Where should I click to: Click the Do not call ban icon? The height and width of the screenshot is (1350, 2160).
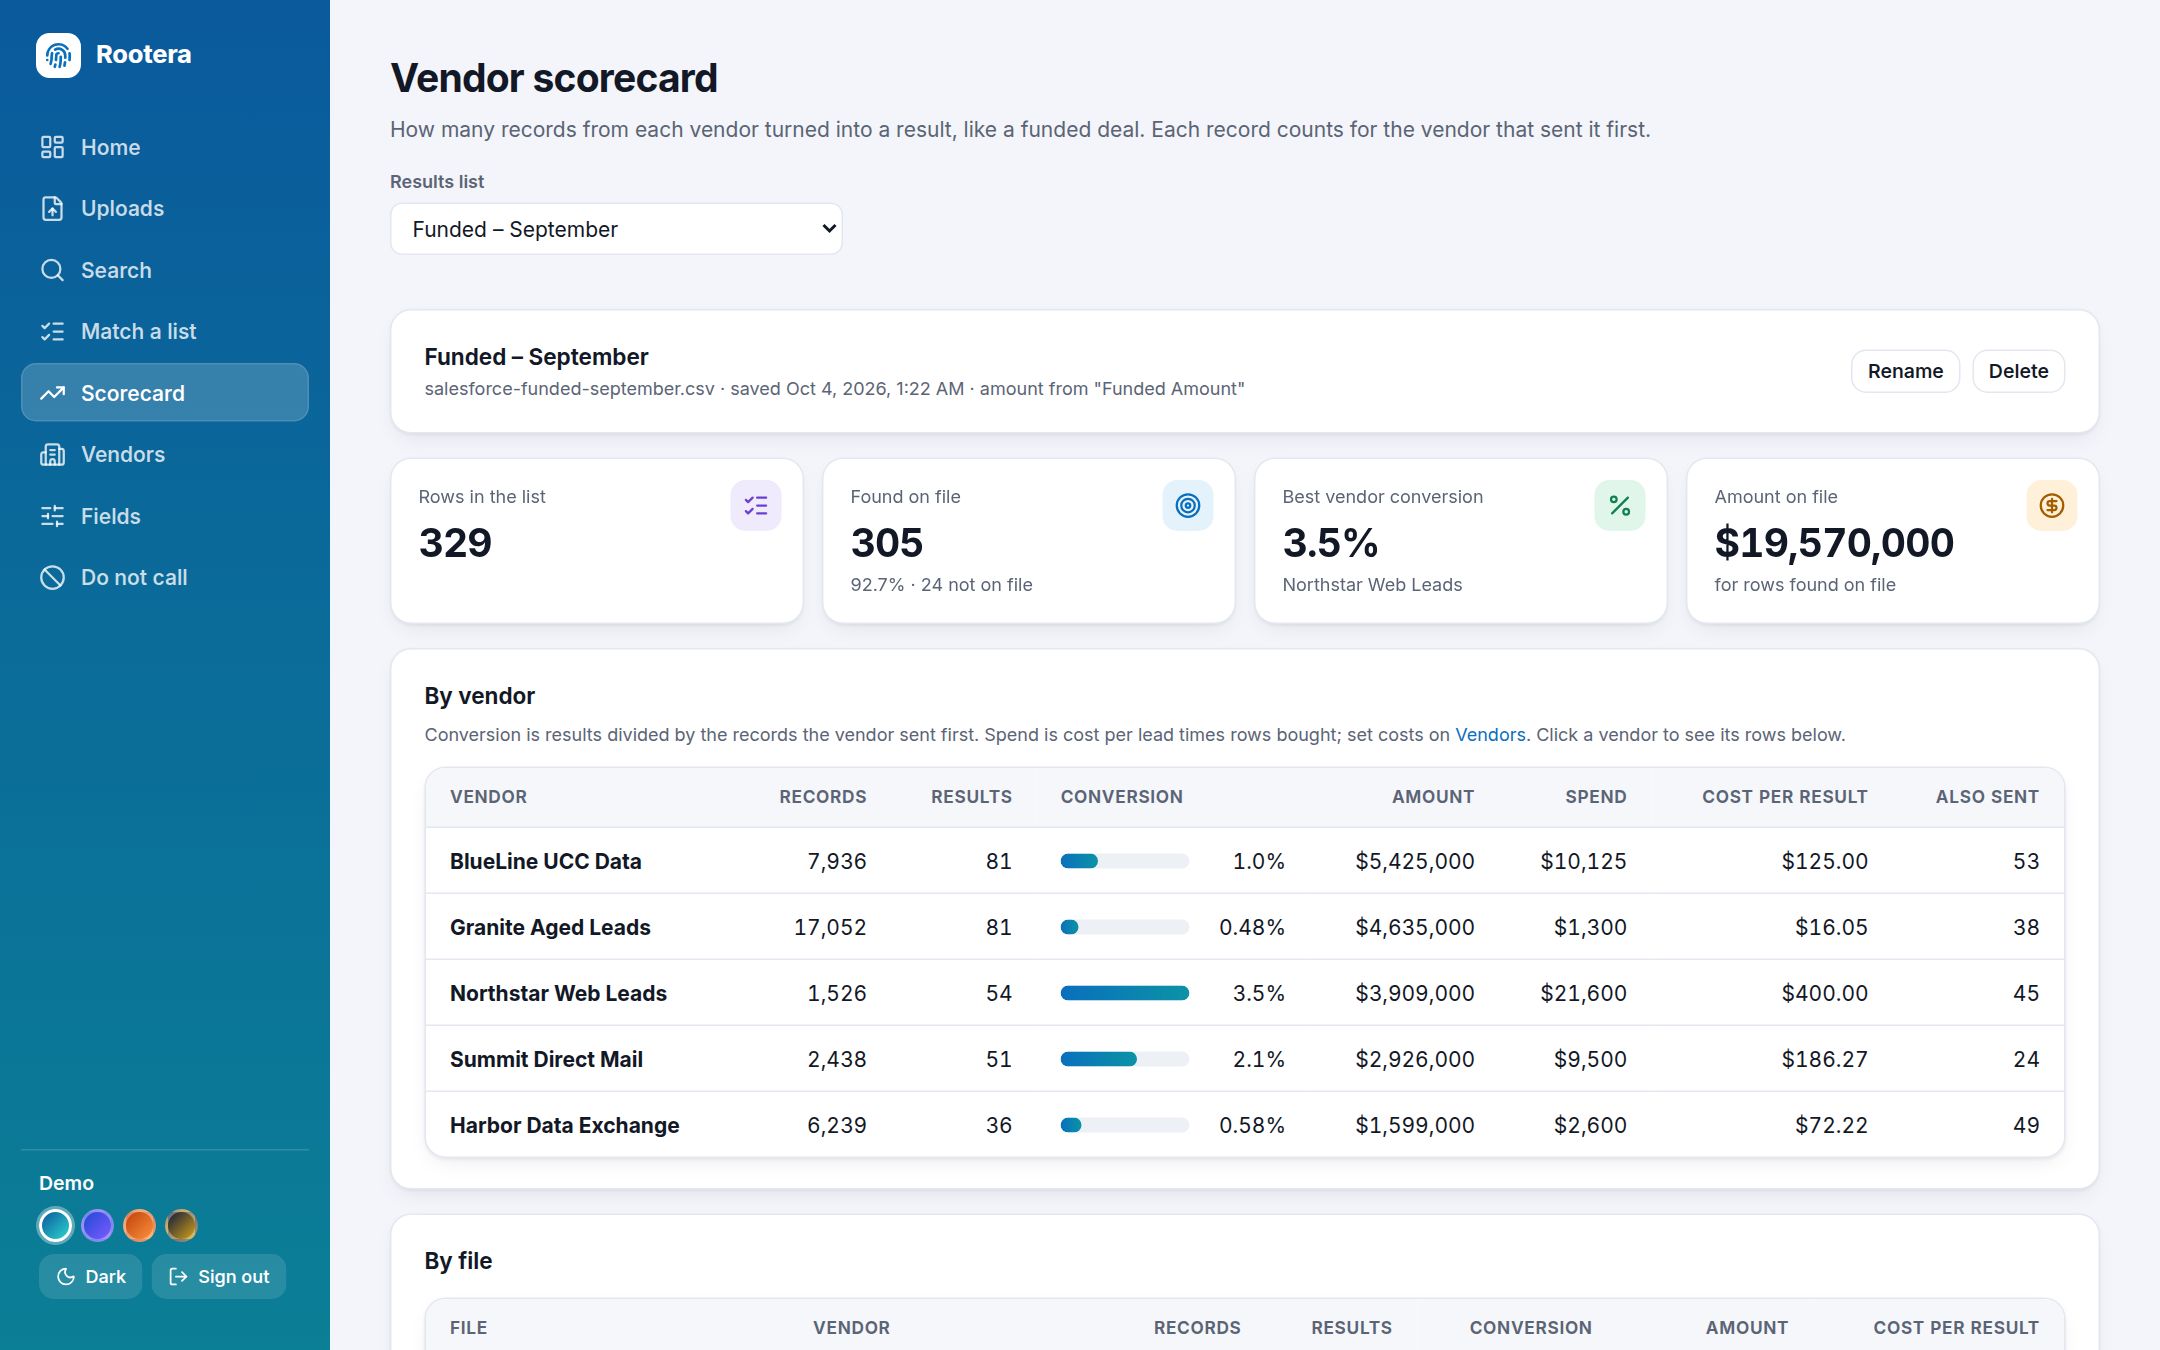click(x=52, y=577)
